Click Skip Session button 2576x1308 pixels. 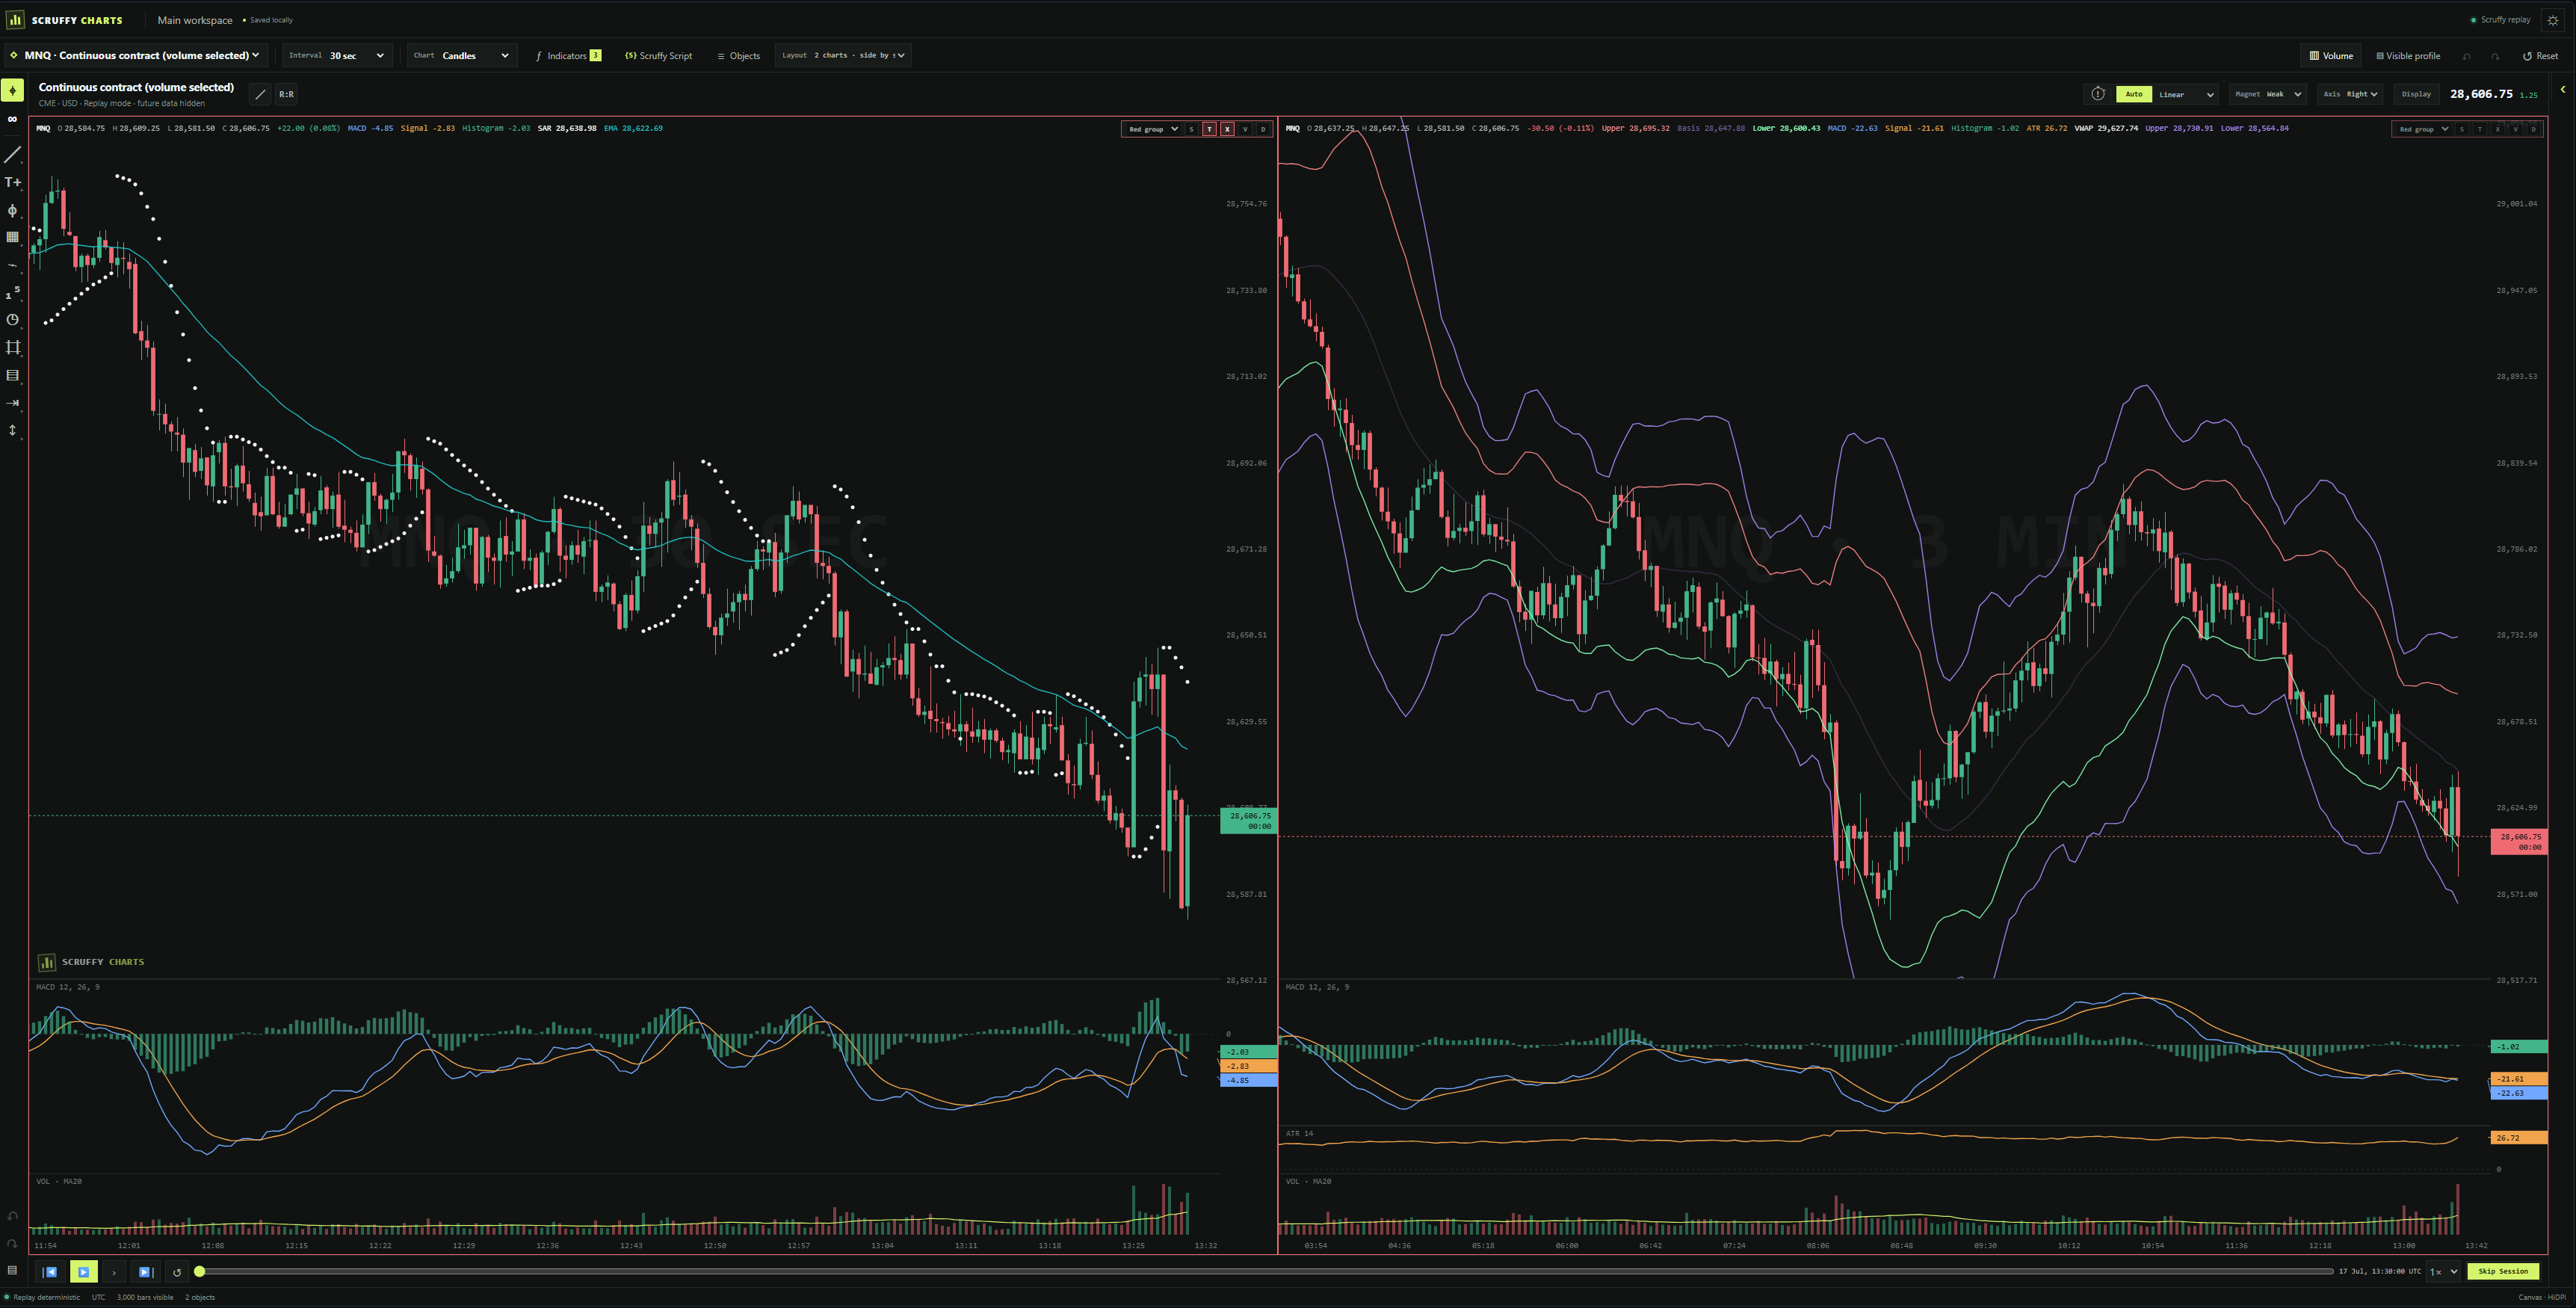(x=2503, y=1272)
